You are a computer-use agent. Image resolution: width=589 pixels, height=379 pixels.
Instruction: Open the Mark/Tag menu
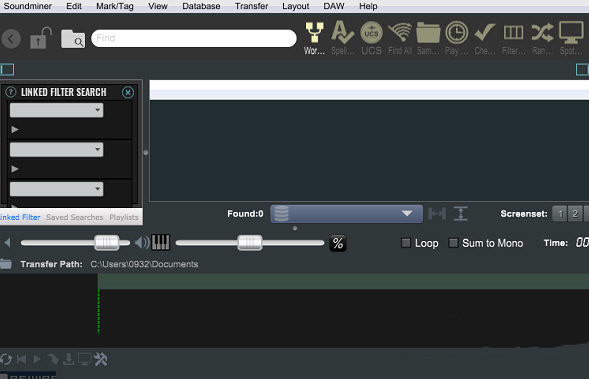(115, 6)
